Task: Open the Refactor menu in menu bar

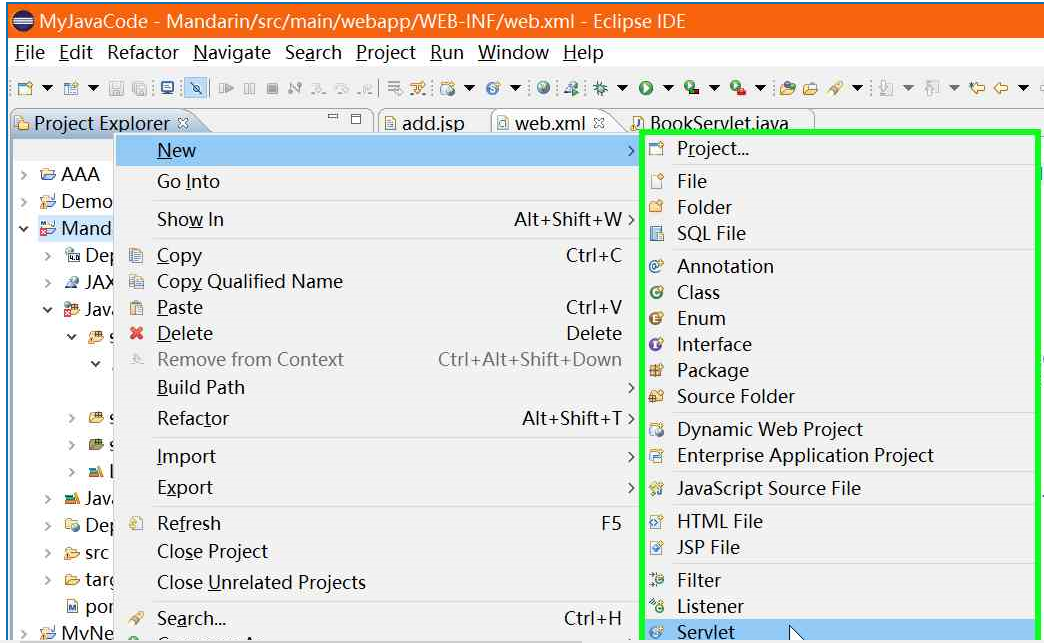Action: [x=142, y=53]
